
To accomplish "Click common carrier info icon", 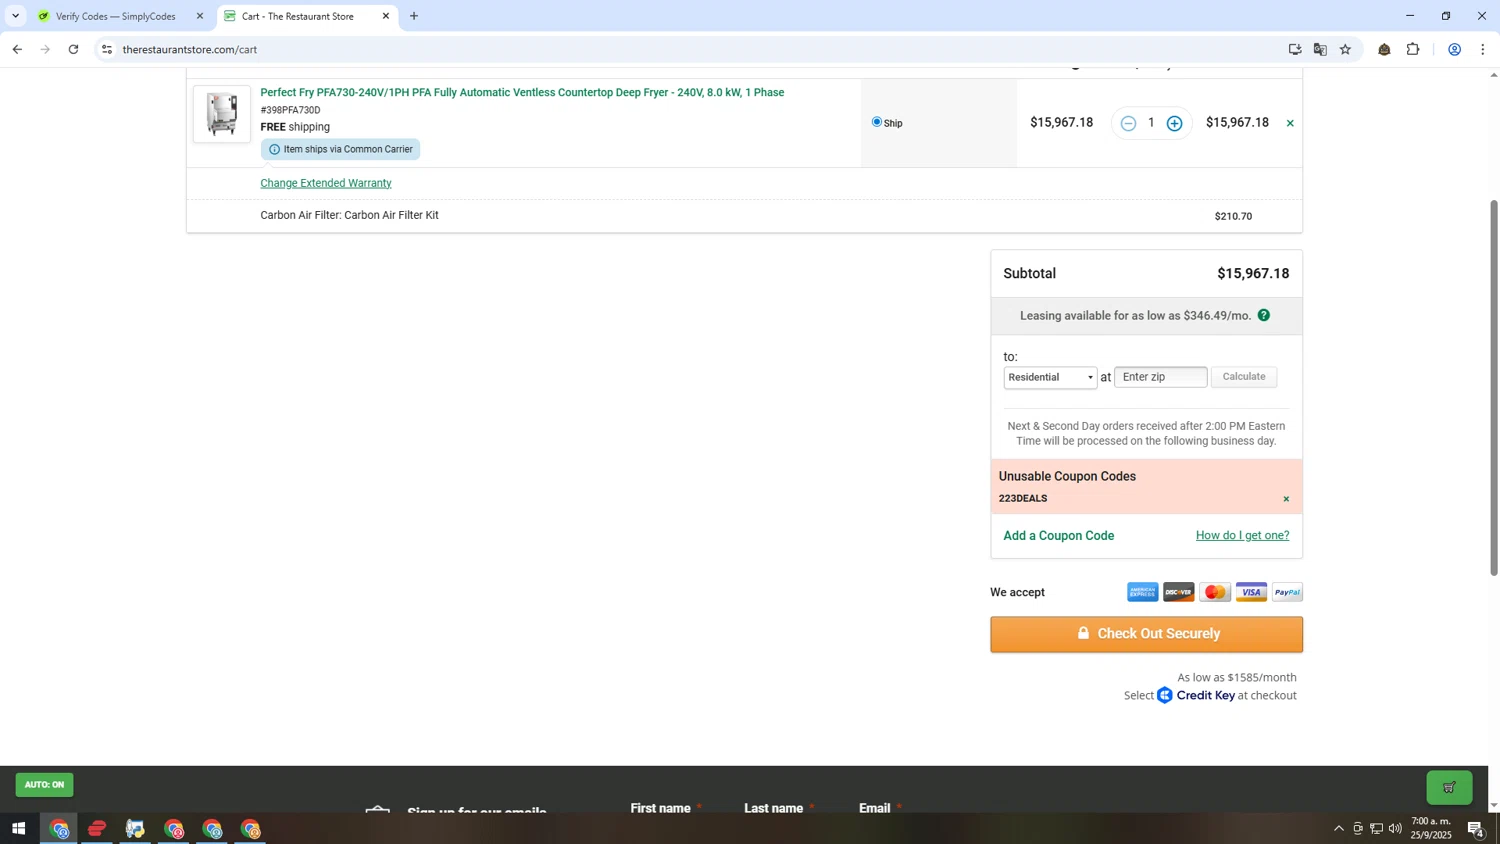I will point(274,149).
